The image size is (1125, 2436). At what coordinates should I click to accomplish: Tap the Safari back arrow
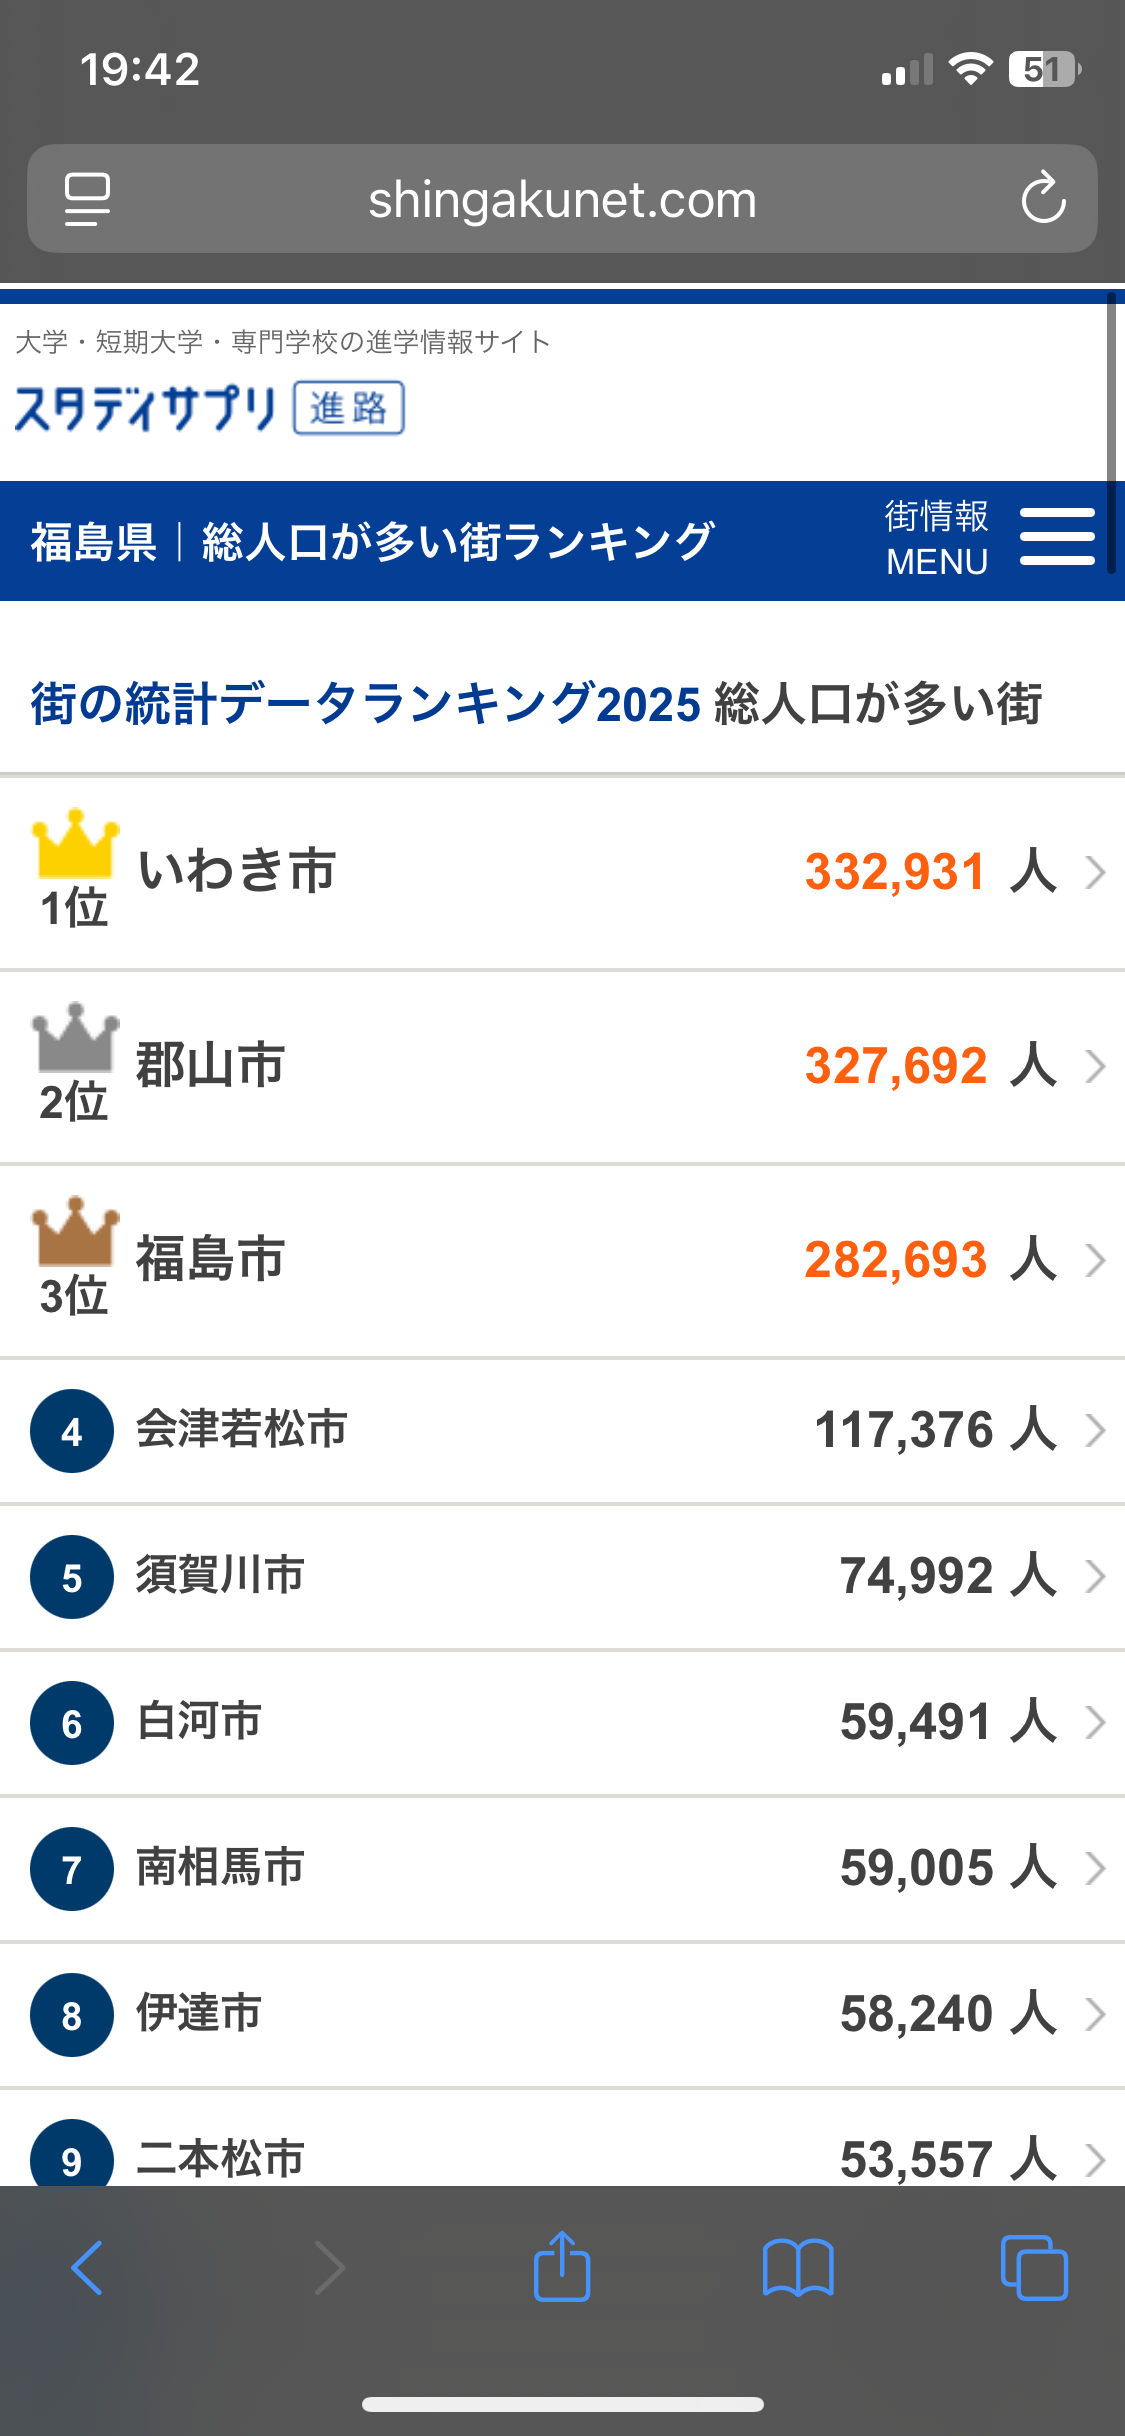88,2267
